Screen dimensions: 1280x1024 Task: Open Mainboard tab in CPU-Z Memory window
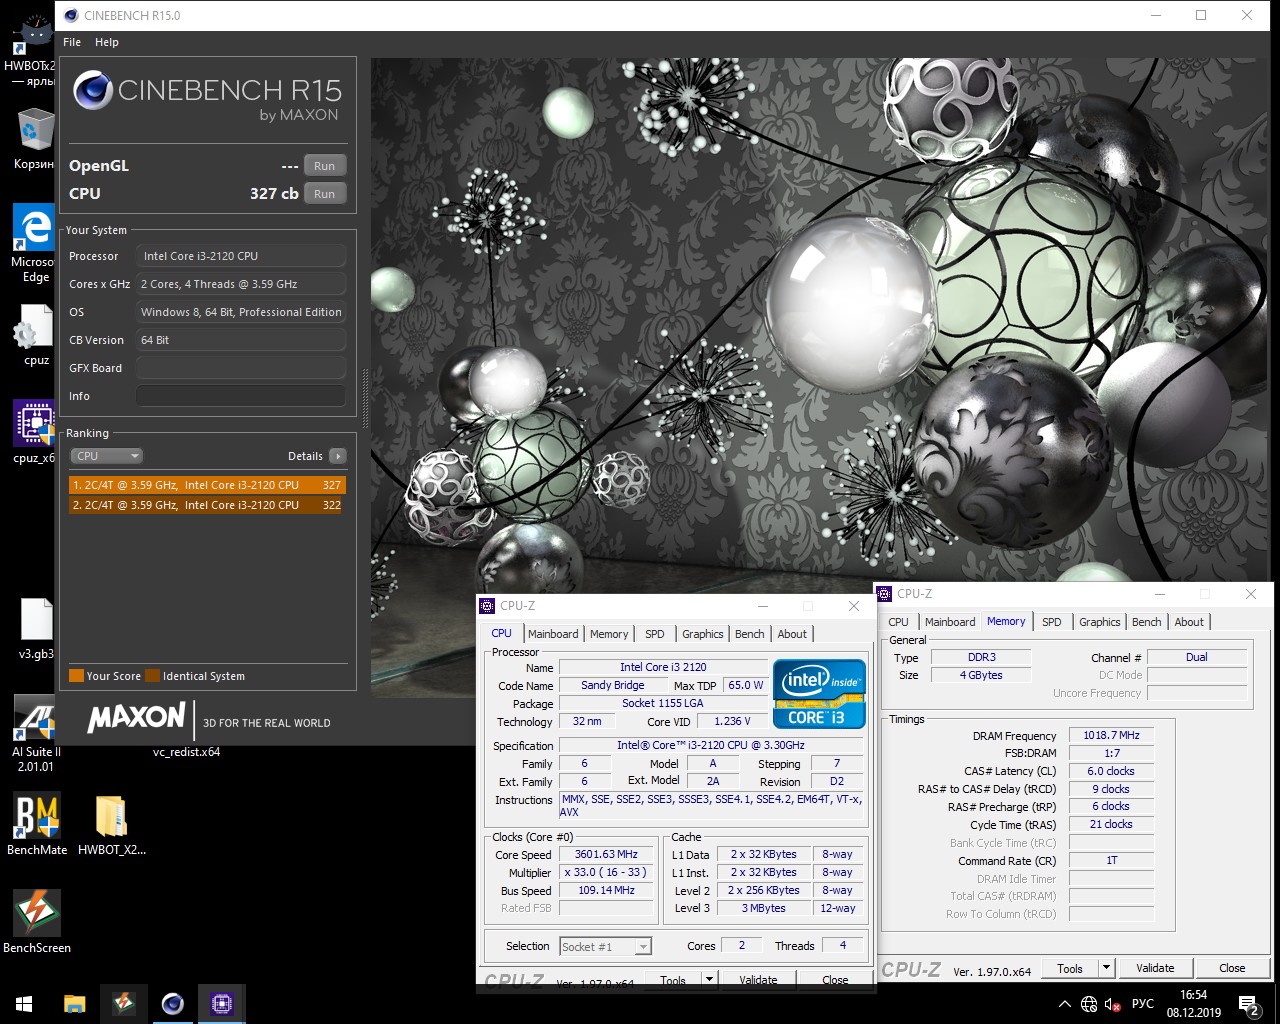point(950,622)
